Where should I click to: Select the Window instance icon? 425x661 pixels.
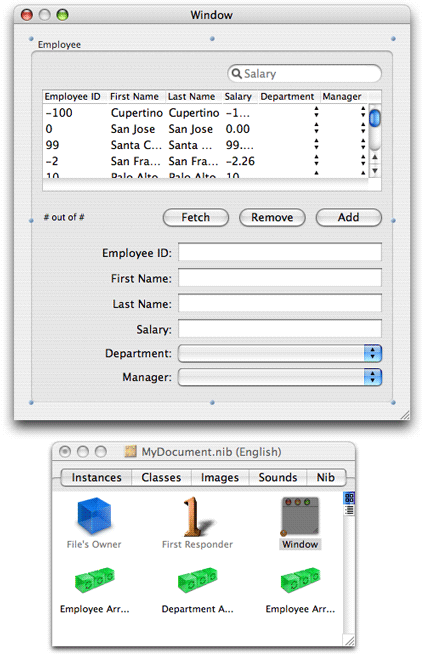coord(300,516)
